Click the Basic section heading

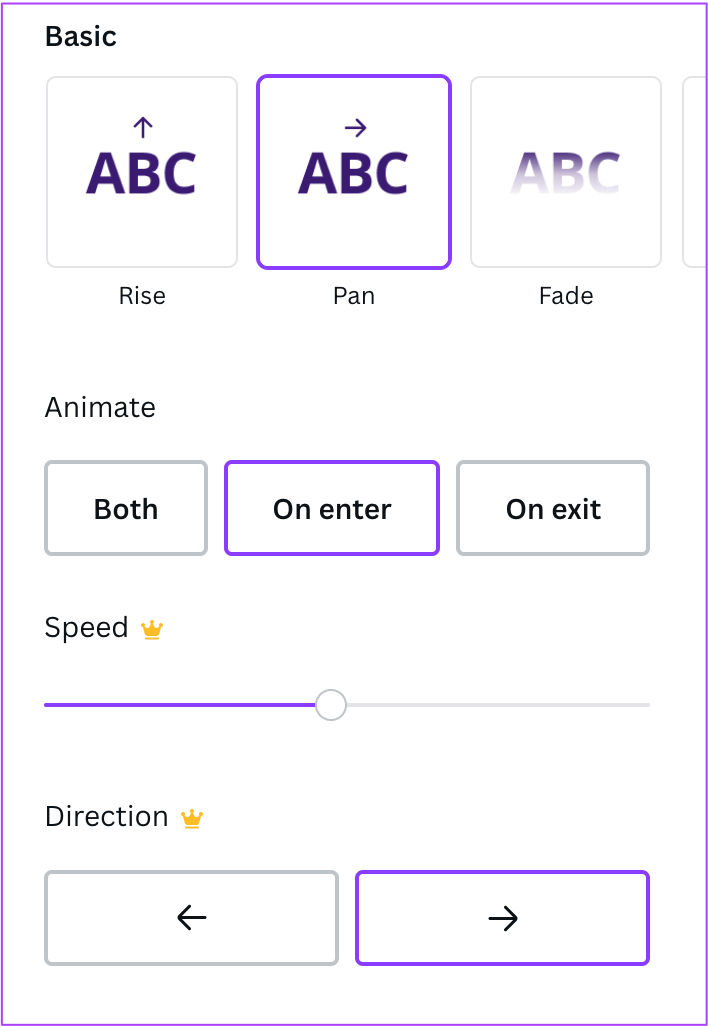click(81, 37)
